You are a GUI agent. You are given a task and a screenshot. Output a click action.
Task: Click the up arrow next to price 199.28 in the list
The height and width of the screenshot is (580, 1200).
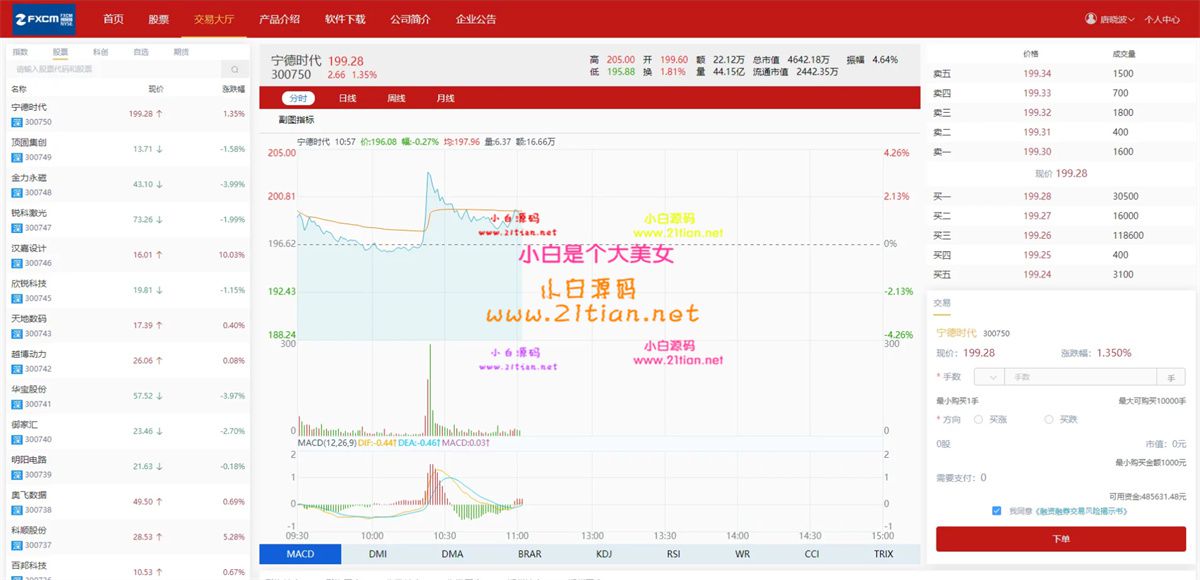click(x=159, y=114)
